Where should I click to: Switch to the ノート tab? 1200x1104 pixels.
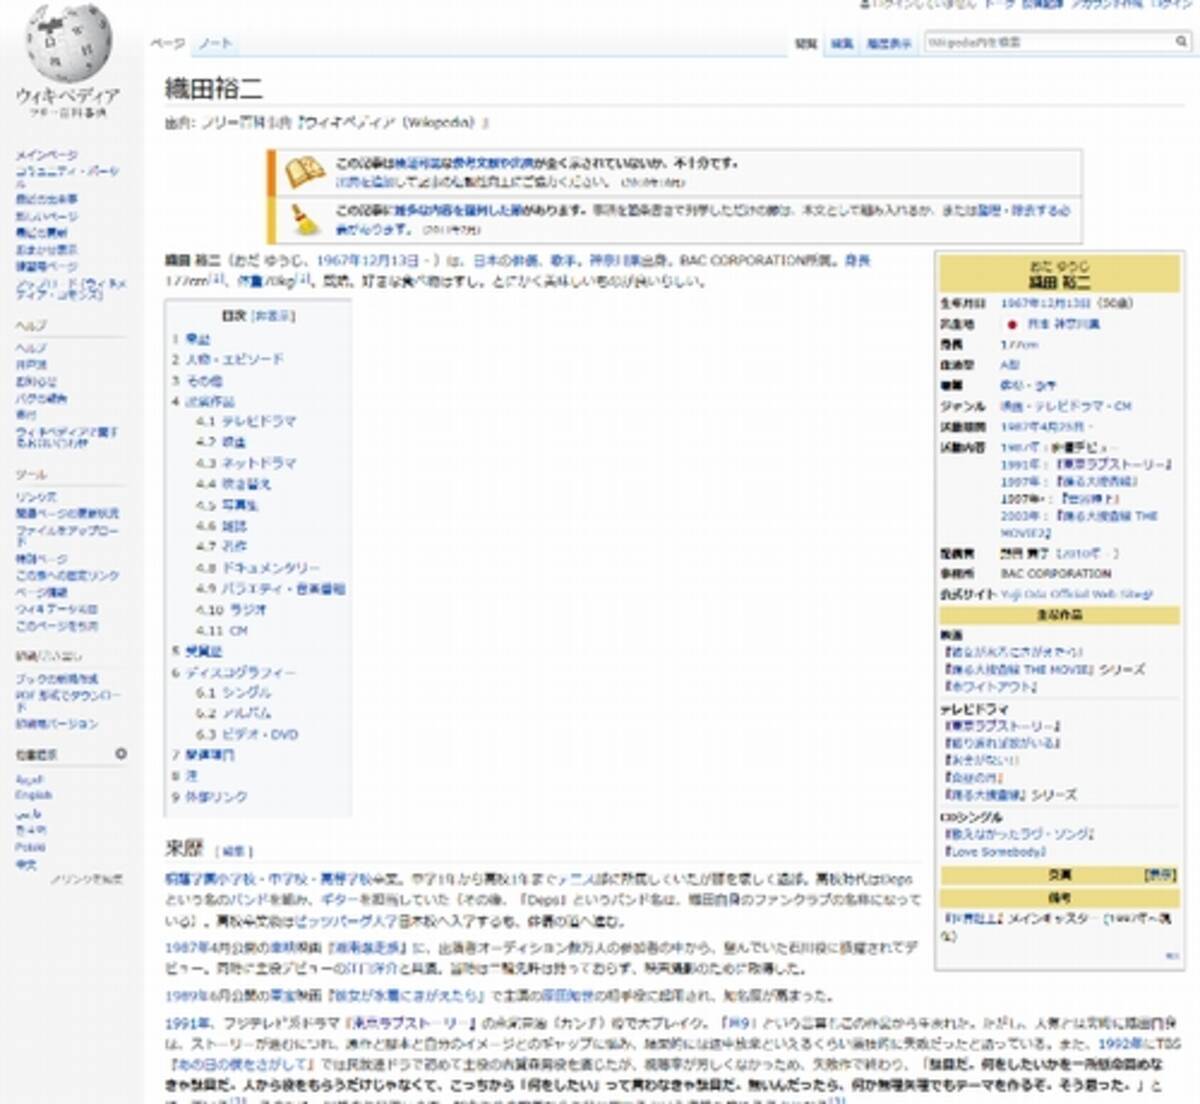(214, 43)
